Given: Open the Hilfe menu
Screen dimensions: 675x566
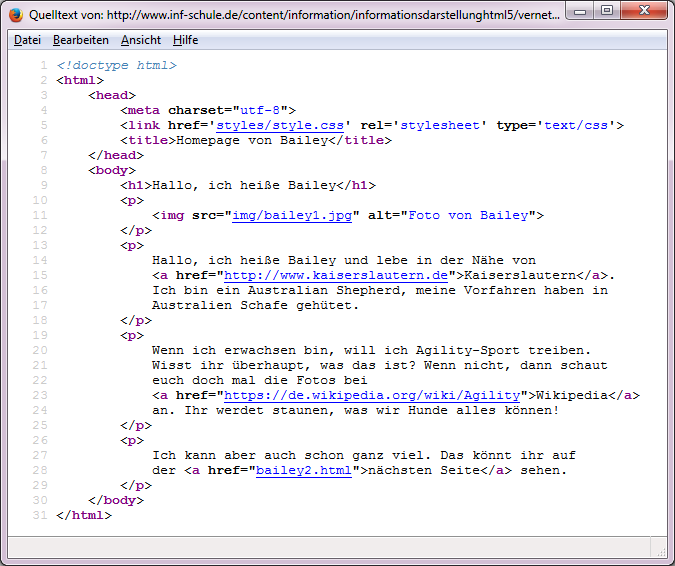Looking at the screenshot, I should tap(185, 40).
